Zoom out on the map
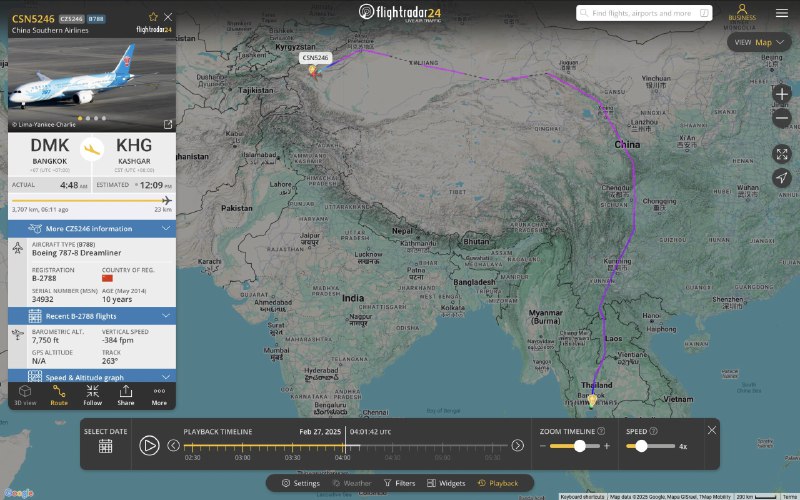 click(782, 118)
